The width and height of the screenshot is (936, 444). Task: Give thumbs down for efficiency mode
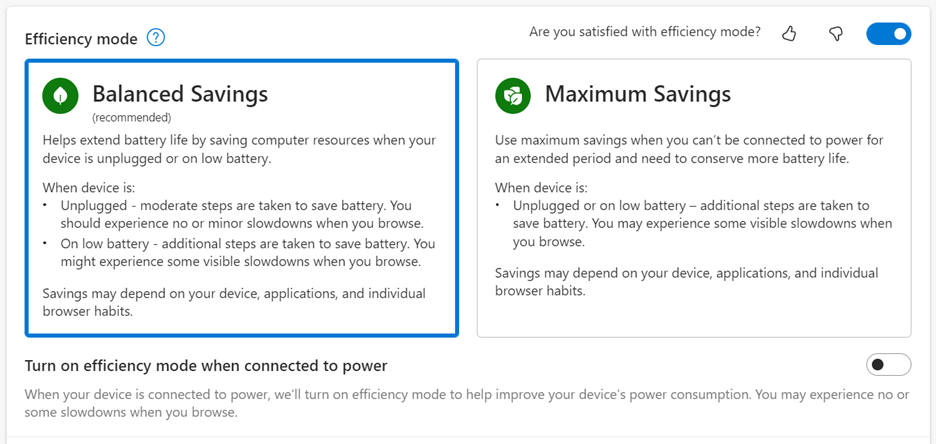pos(836,34)
